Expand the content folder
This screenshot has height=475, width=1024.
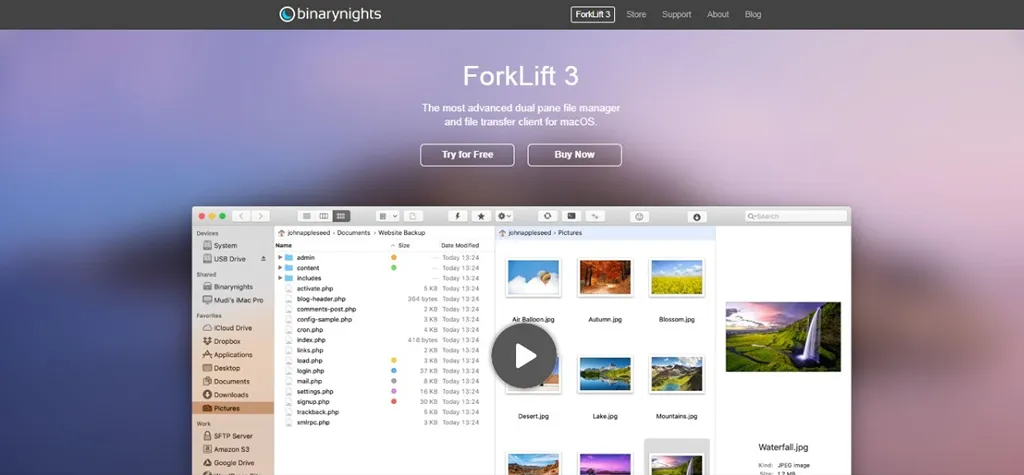[280, 268]
